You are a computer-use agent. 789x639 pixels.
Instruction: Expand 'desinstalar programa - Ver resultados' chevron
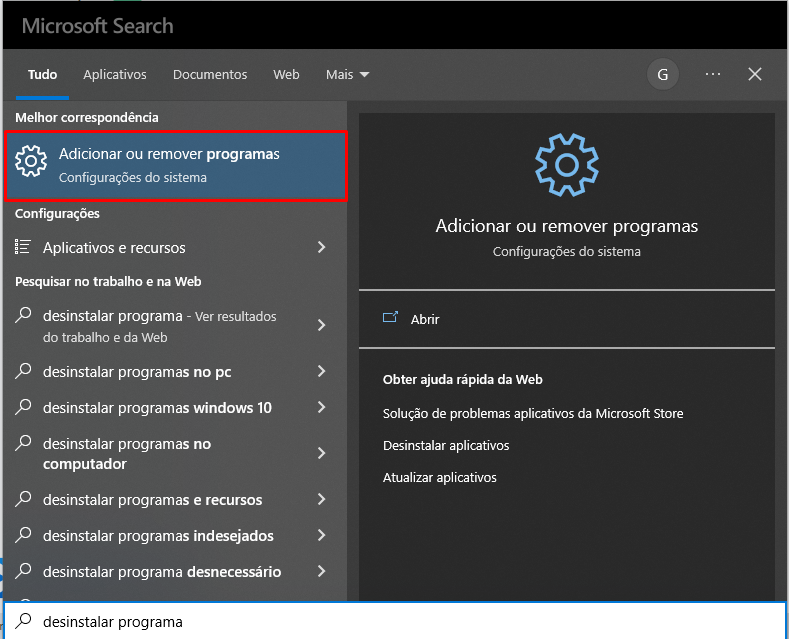coord(322,325)
